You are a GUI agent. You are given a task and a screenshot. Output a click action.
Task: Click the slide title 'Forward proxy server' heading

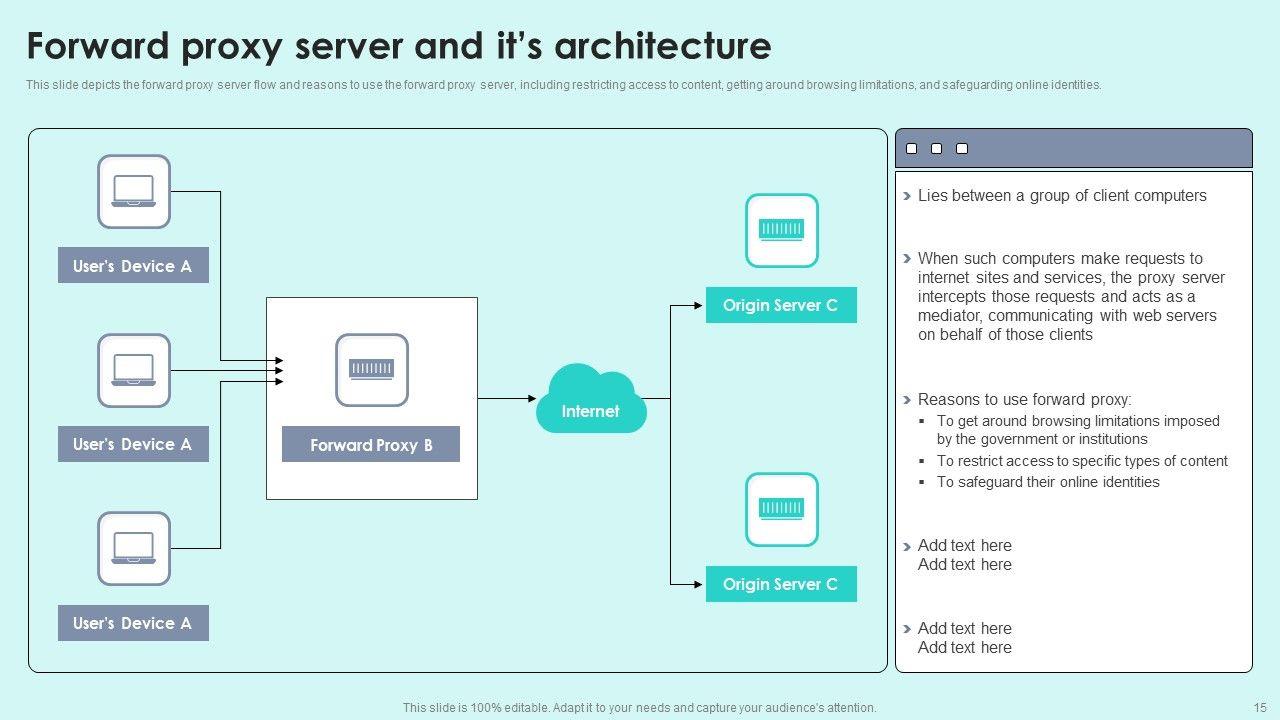point(399,47)
